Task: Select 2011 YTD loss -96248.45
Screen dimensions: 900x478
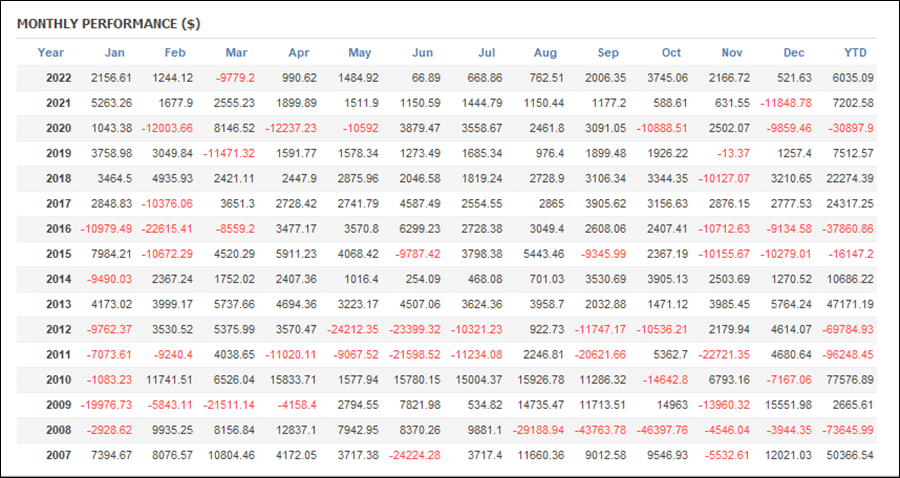Action: pyautogui.click(x=848, y=355)
